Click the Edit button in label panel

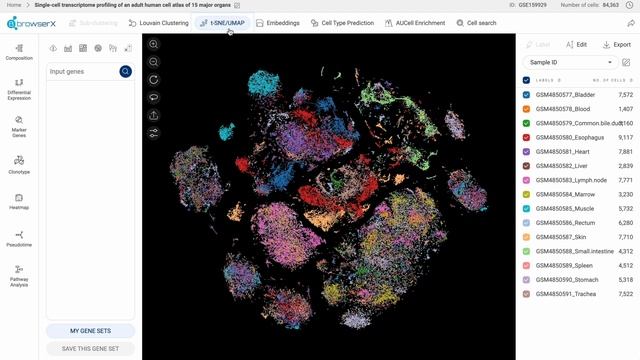[x=576, y=44]
